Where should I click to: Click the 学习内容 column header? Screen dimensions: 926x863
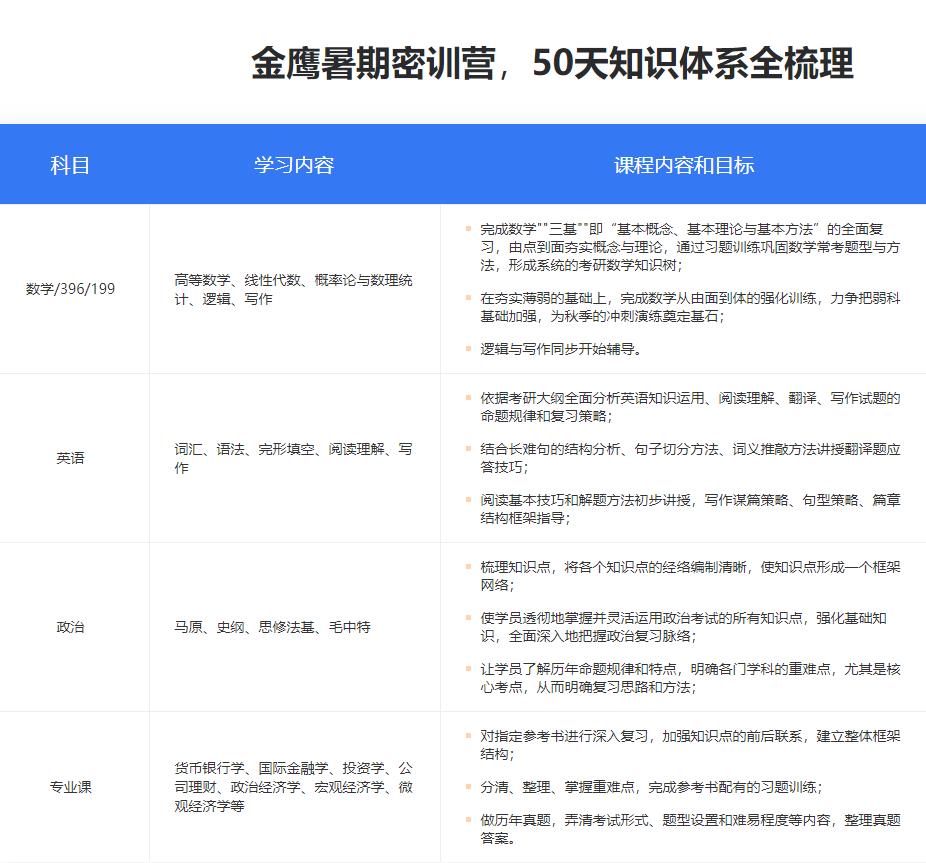297,165
